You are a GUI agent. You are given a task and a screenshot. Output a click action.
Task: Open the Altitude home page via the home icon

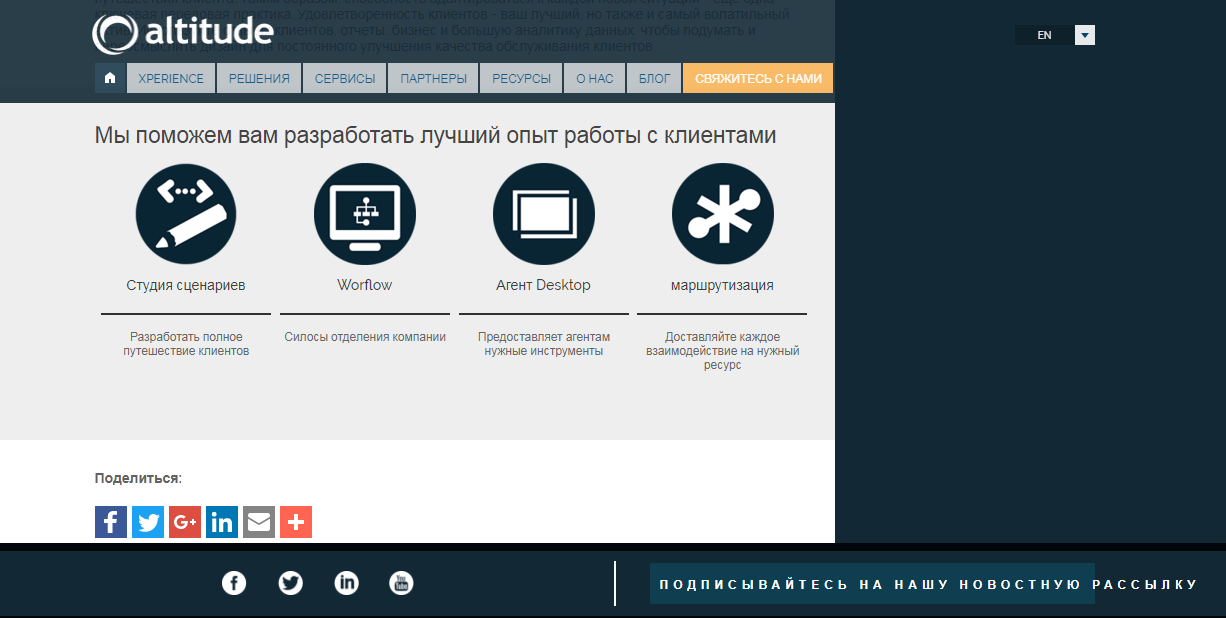click(110, 77)
